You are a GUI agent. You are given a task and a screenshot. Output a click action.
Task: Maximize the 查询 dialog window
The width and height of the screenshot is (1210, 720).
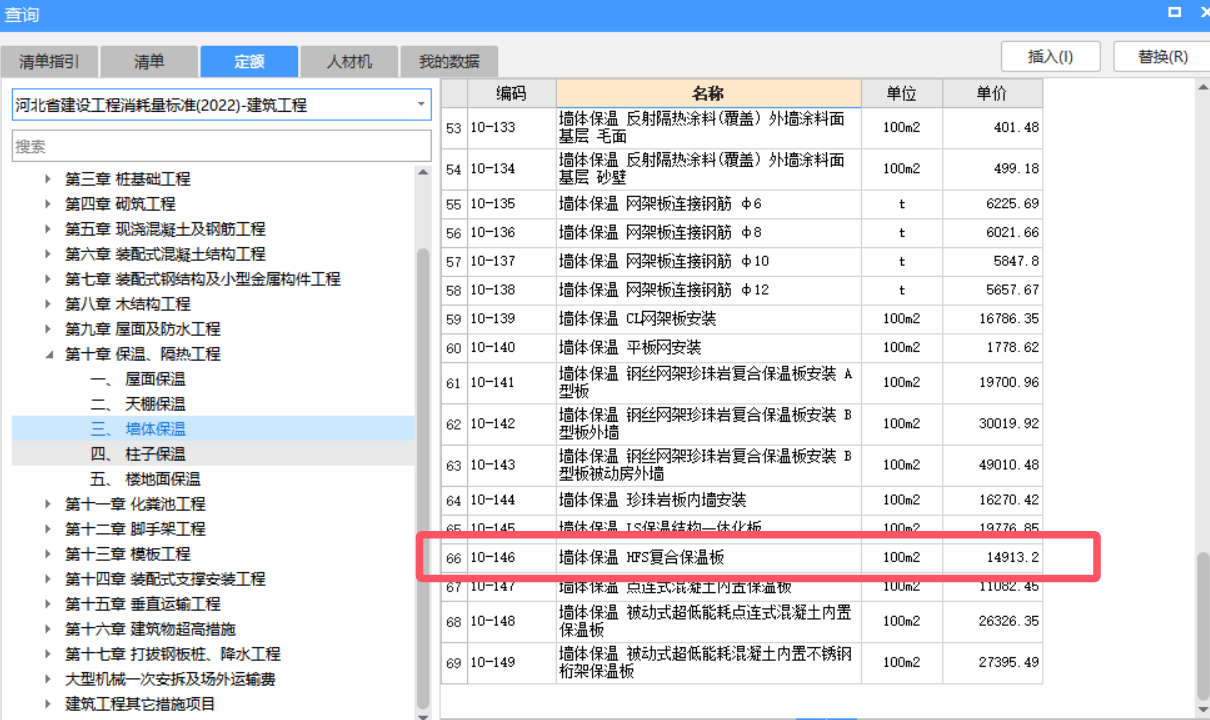(x=1175, y=12)
